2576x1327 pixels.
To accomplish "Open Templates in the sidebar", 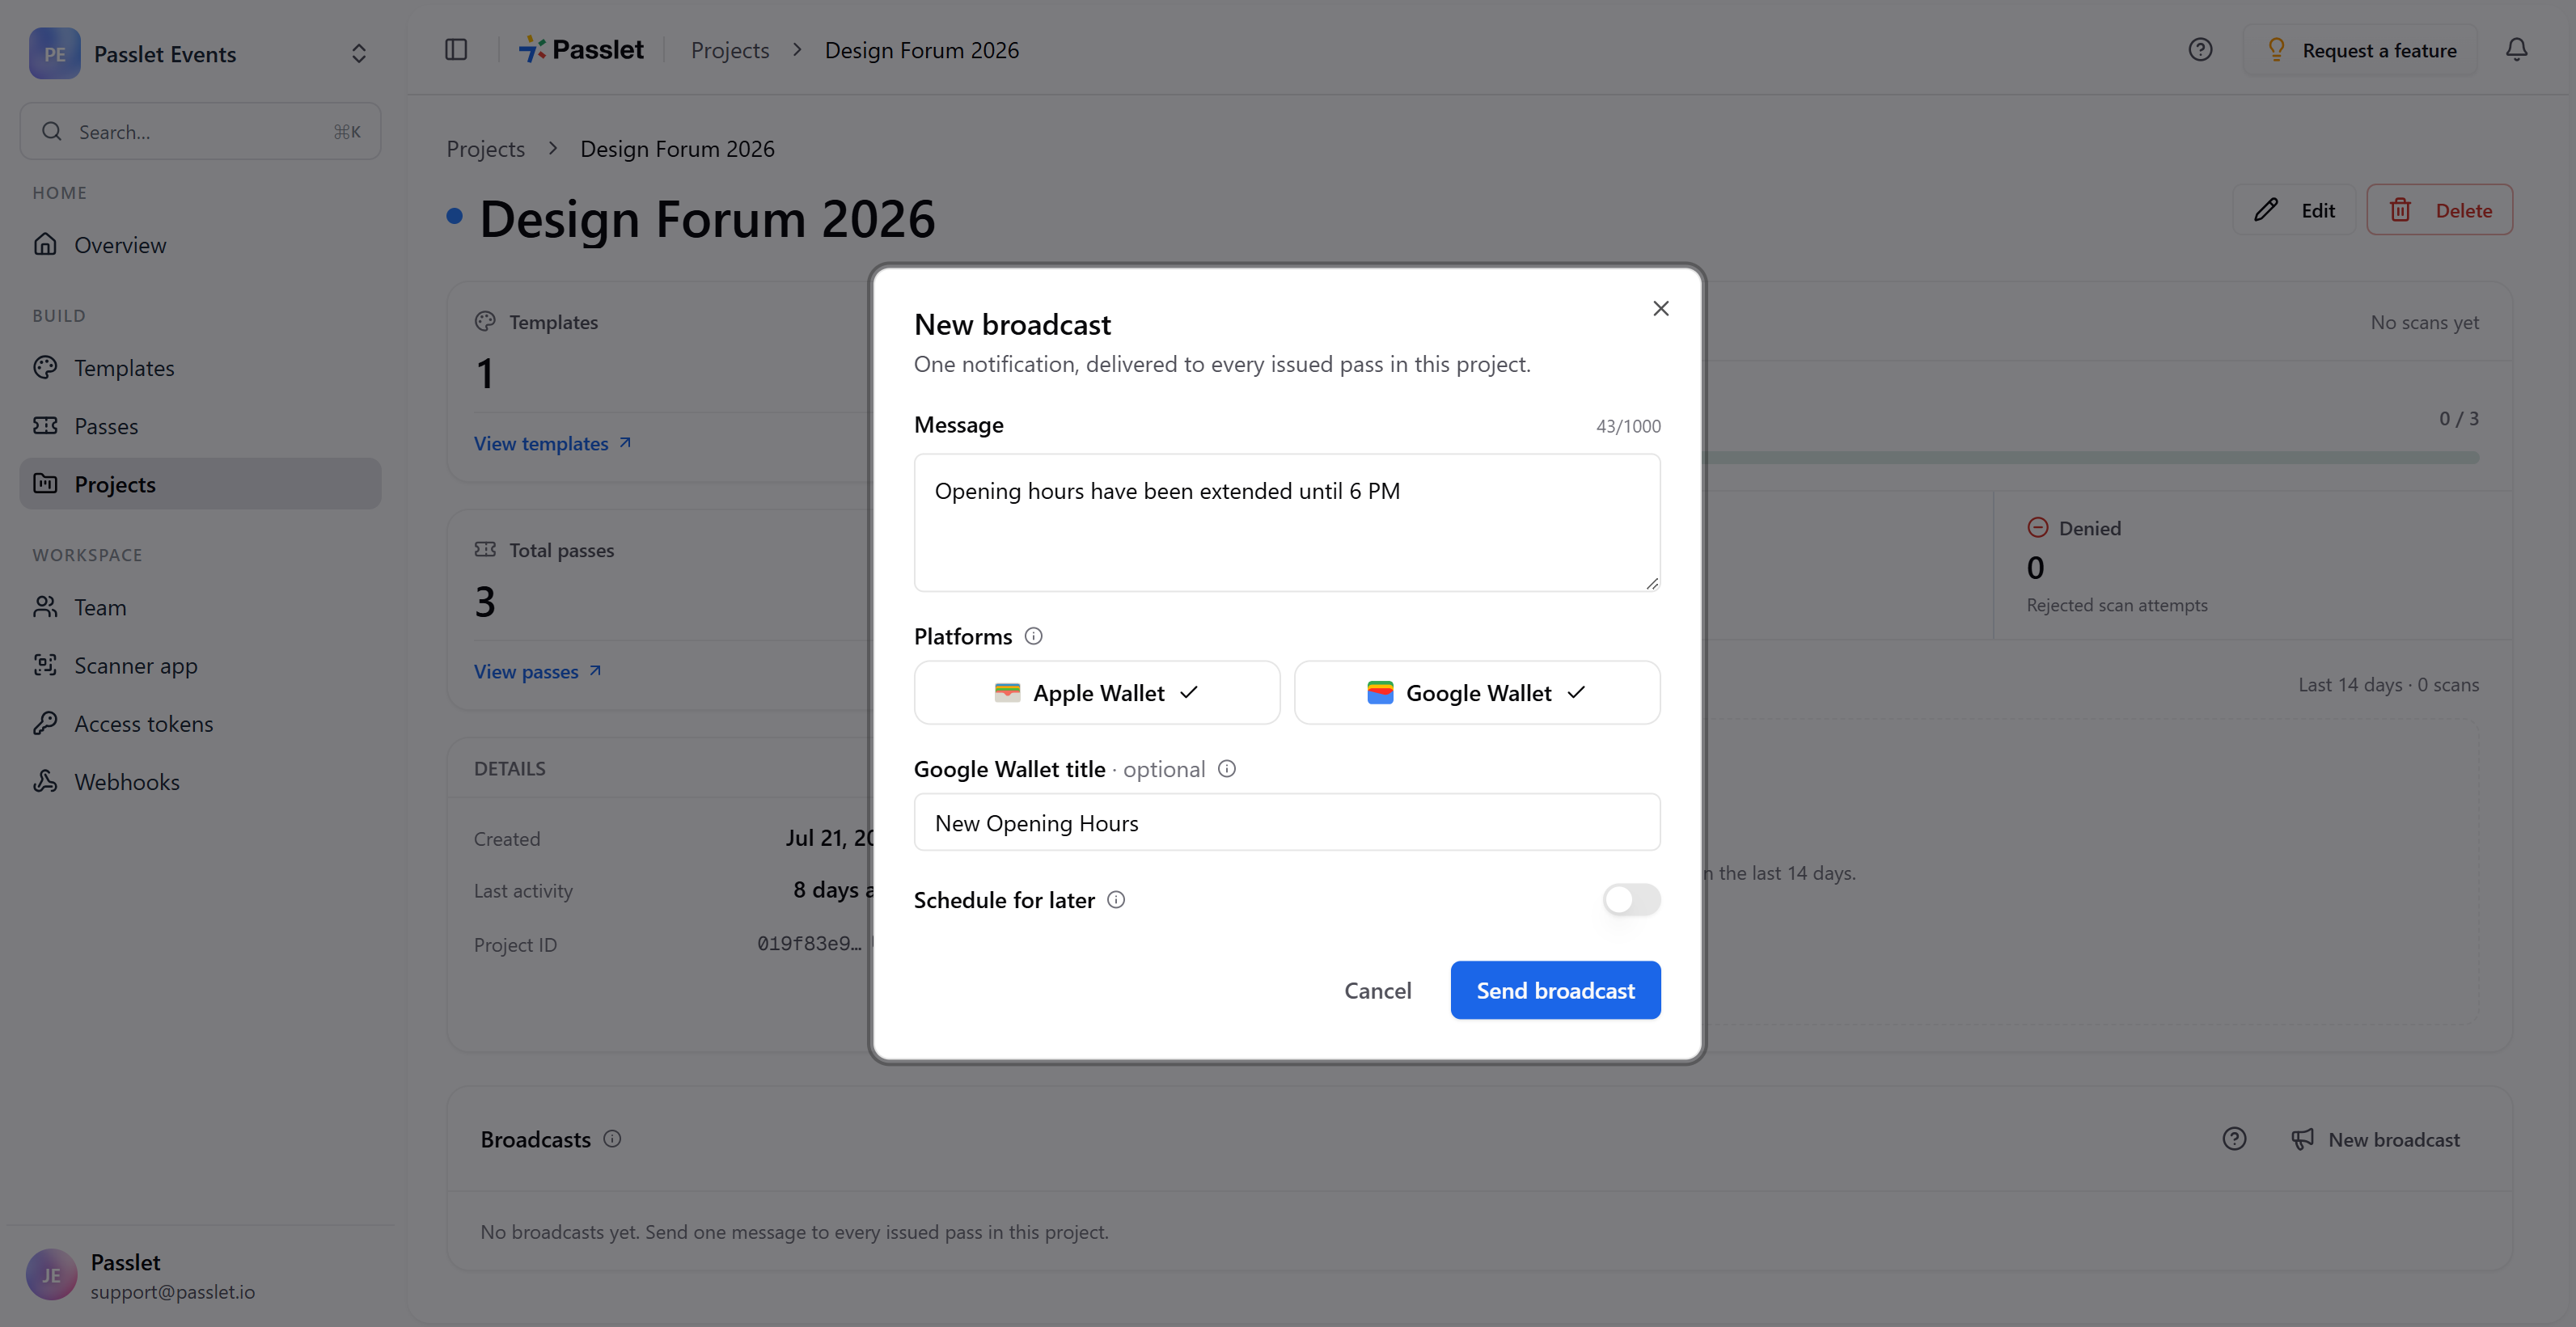I will (200, 367).
